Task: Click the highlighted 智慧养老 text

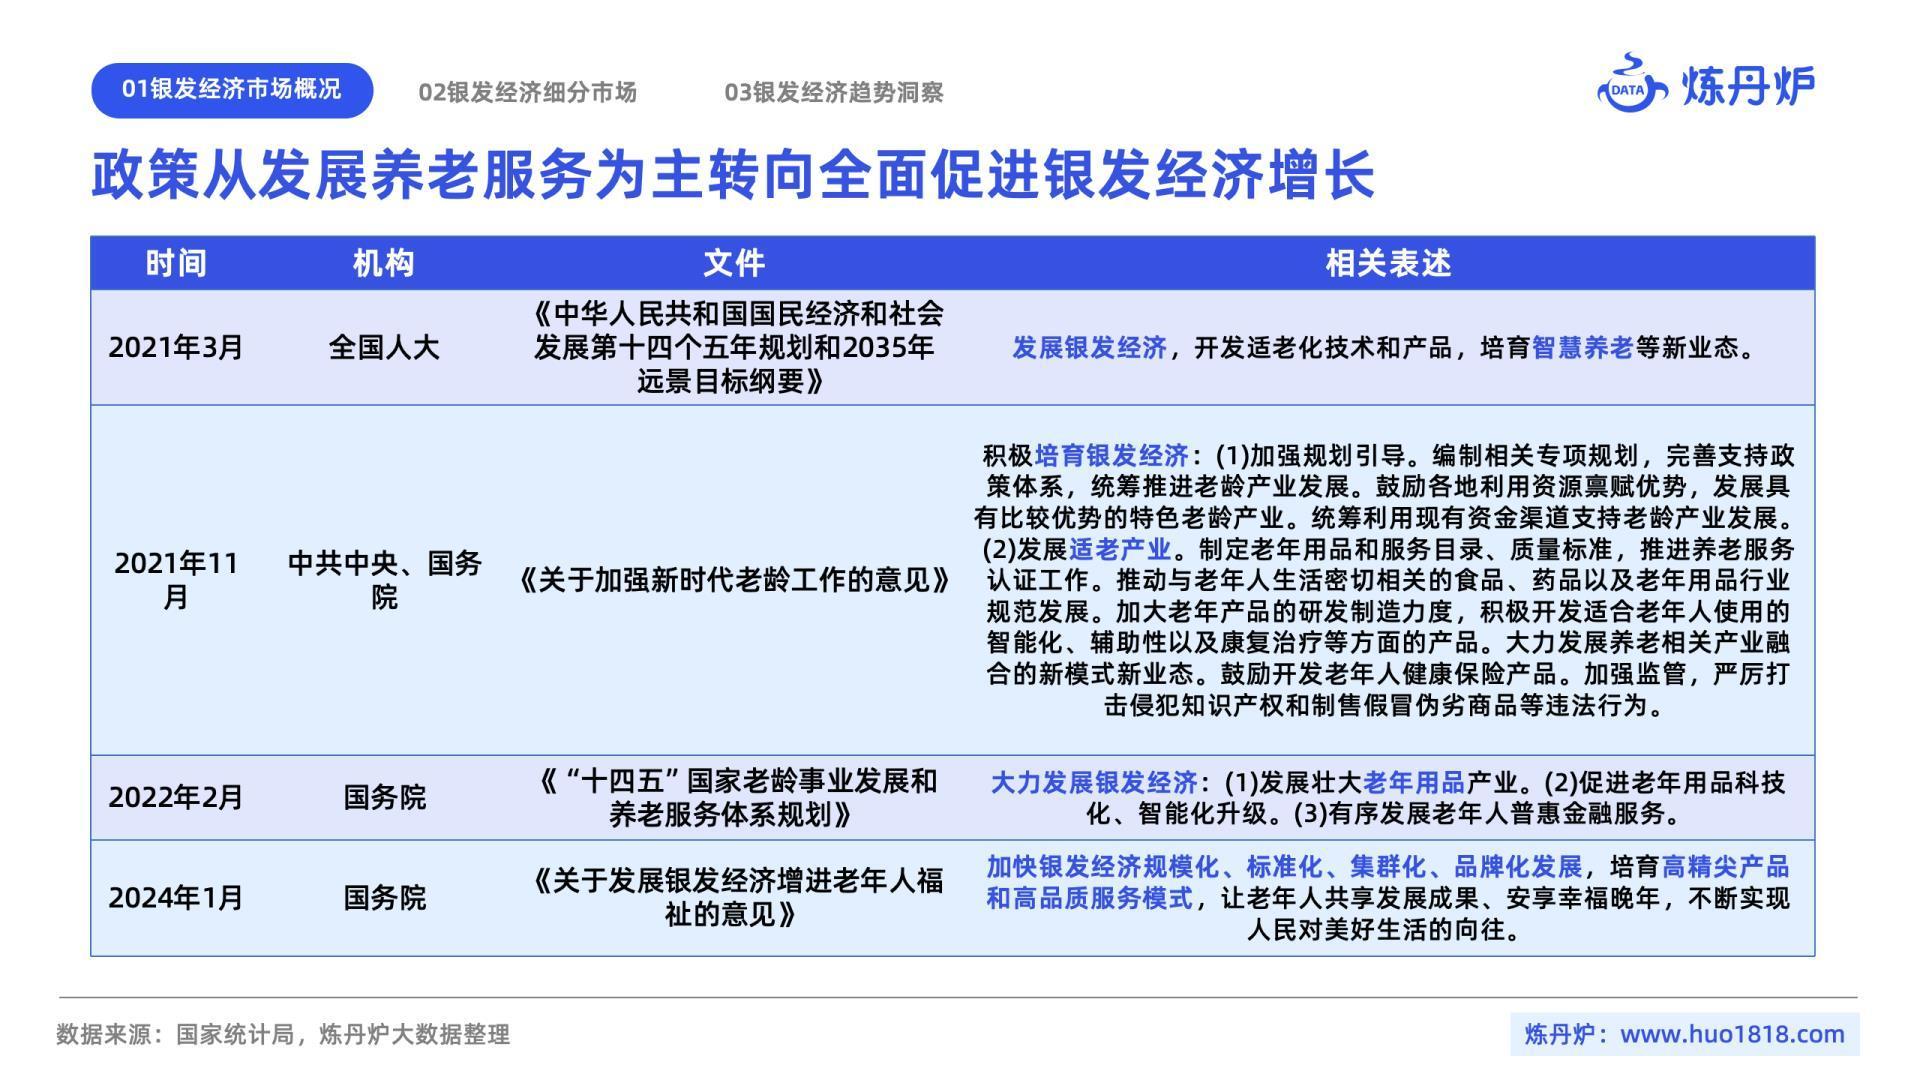Action: coord(1582,348)
